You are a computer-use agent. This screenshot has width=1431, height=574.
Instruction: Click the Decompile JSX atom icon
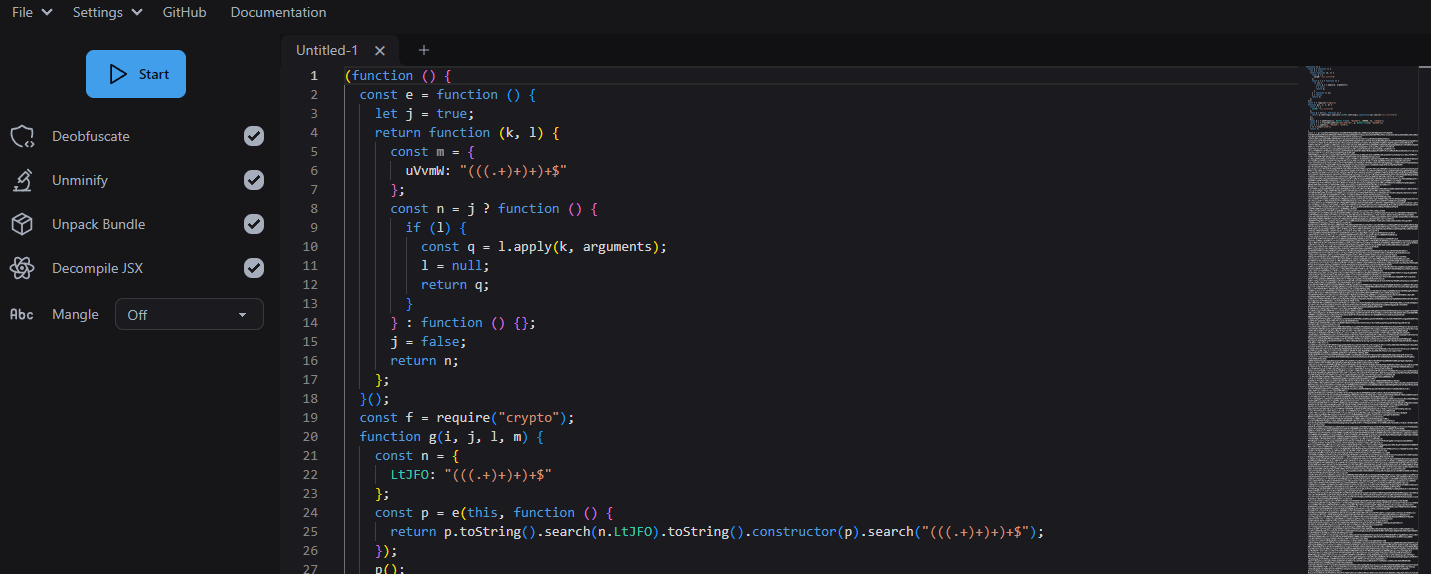coord(22,269)
